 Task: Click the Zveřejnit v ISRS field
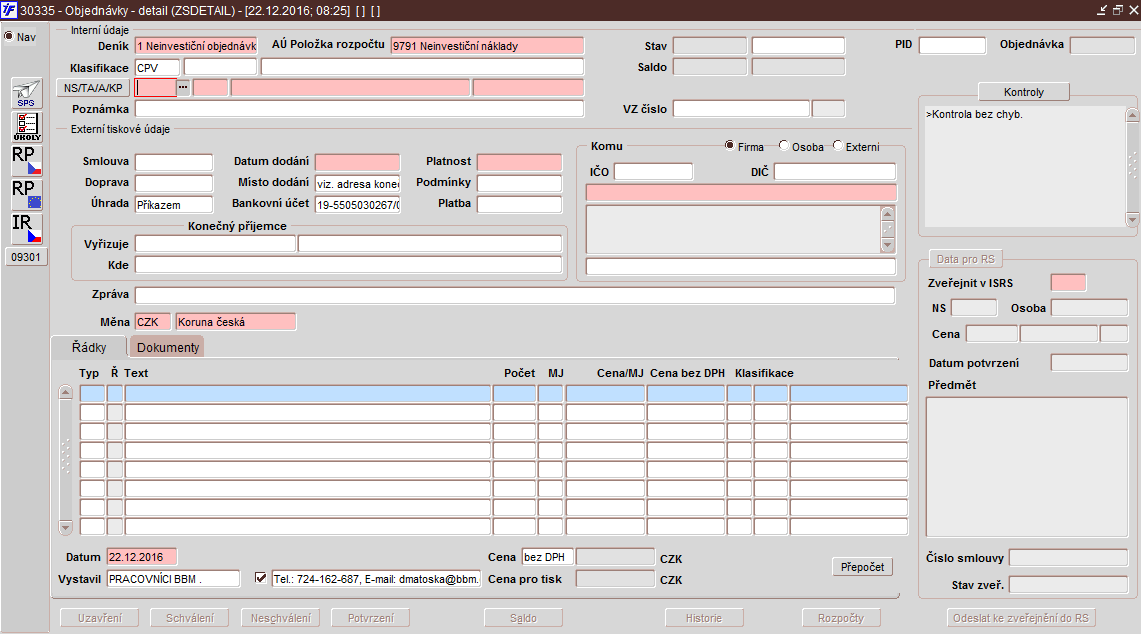[1068, 282]
